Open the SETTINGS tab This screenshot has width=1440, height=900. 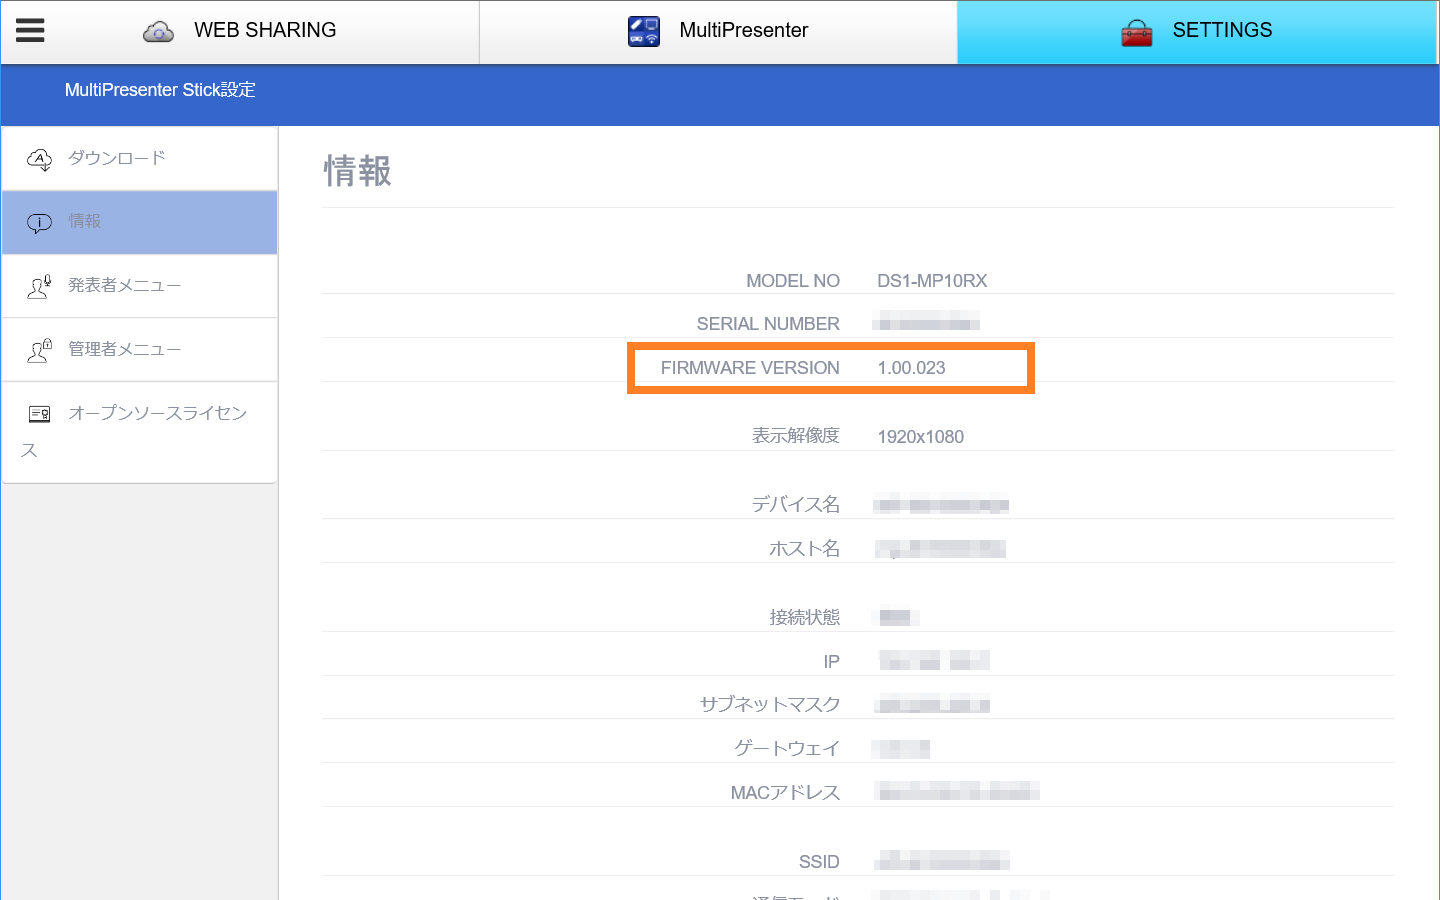pos(1222,30)
